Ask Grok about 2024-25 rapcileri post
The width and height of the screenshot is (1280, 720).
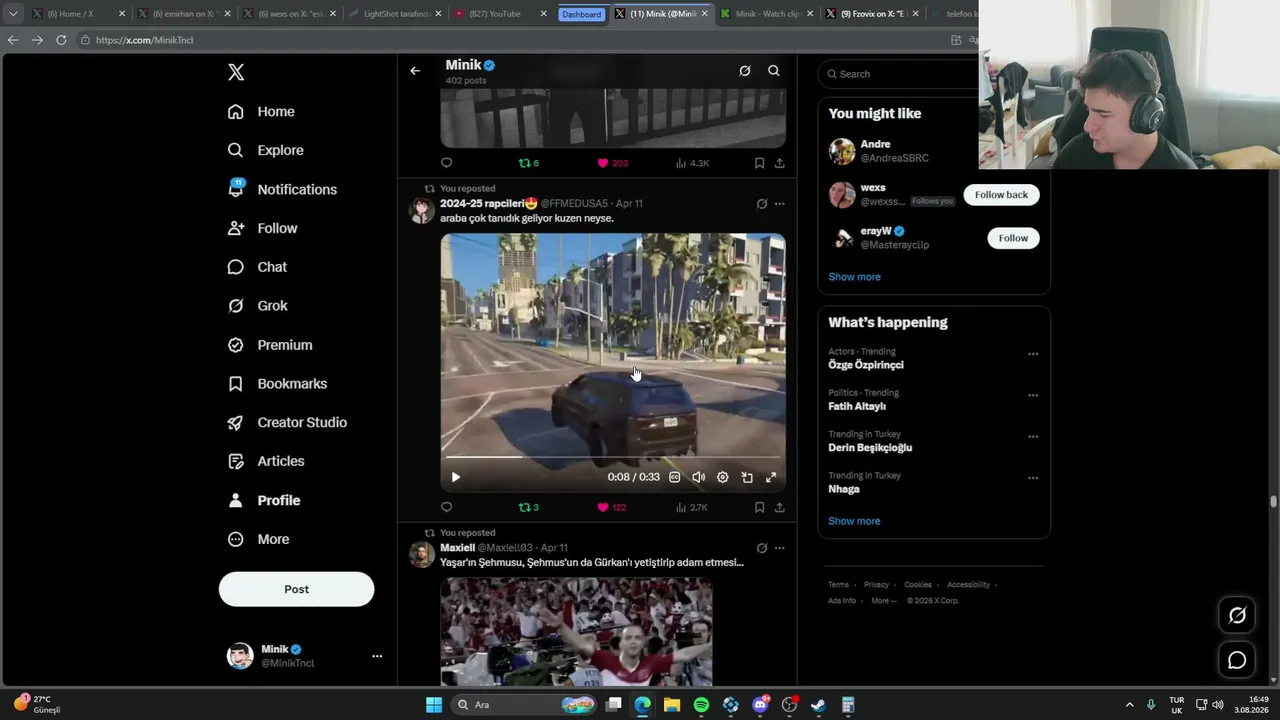762,204
